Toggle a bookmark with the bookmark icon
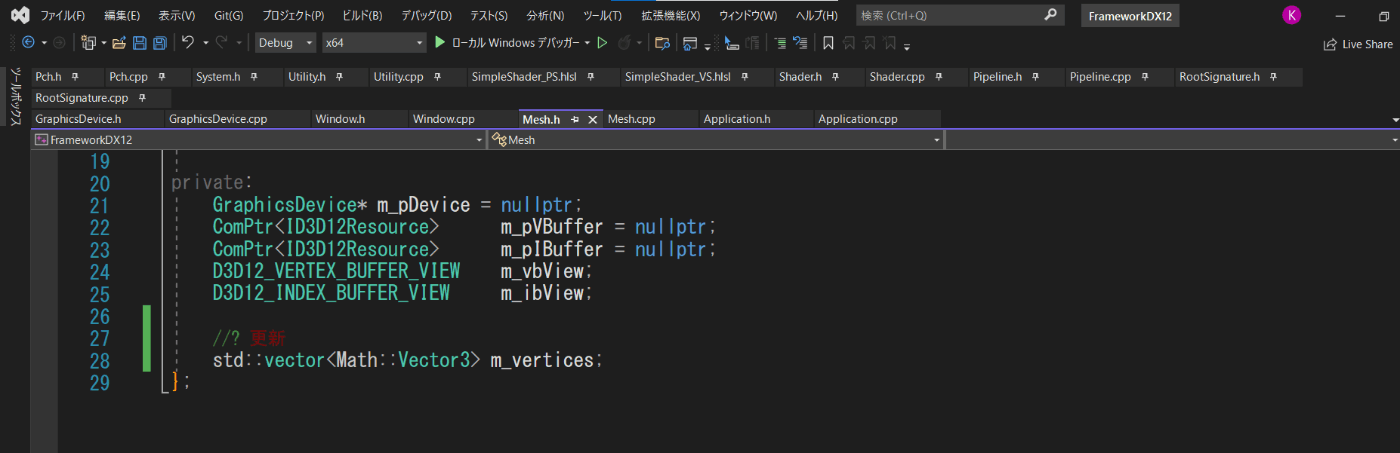Image resolution: width=1400 pixels, height=453 pixels. (x=828, y=42)
